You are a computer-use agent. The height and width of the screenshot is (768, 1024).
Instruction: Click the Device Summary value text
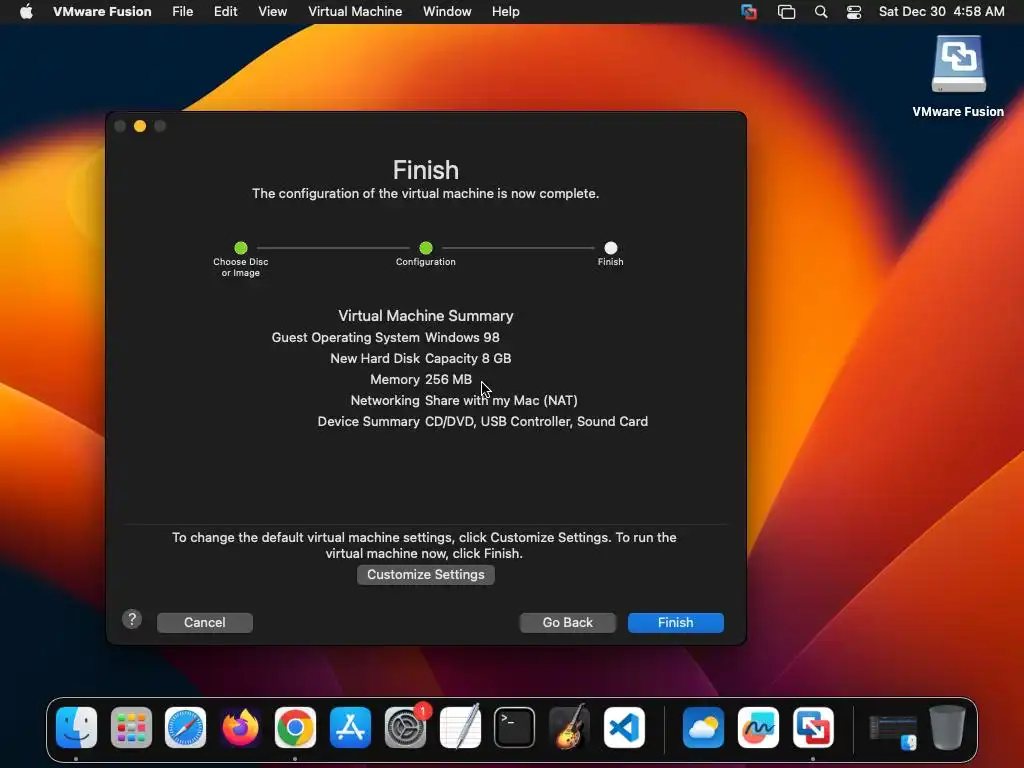536,421
